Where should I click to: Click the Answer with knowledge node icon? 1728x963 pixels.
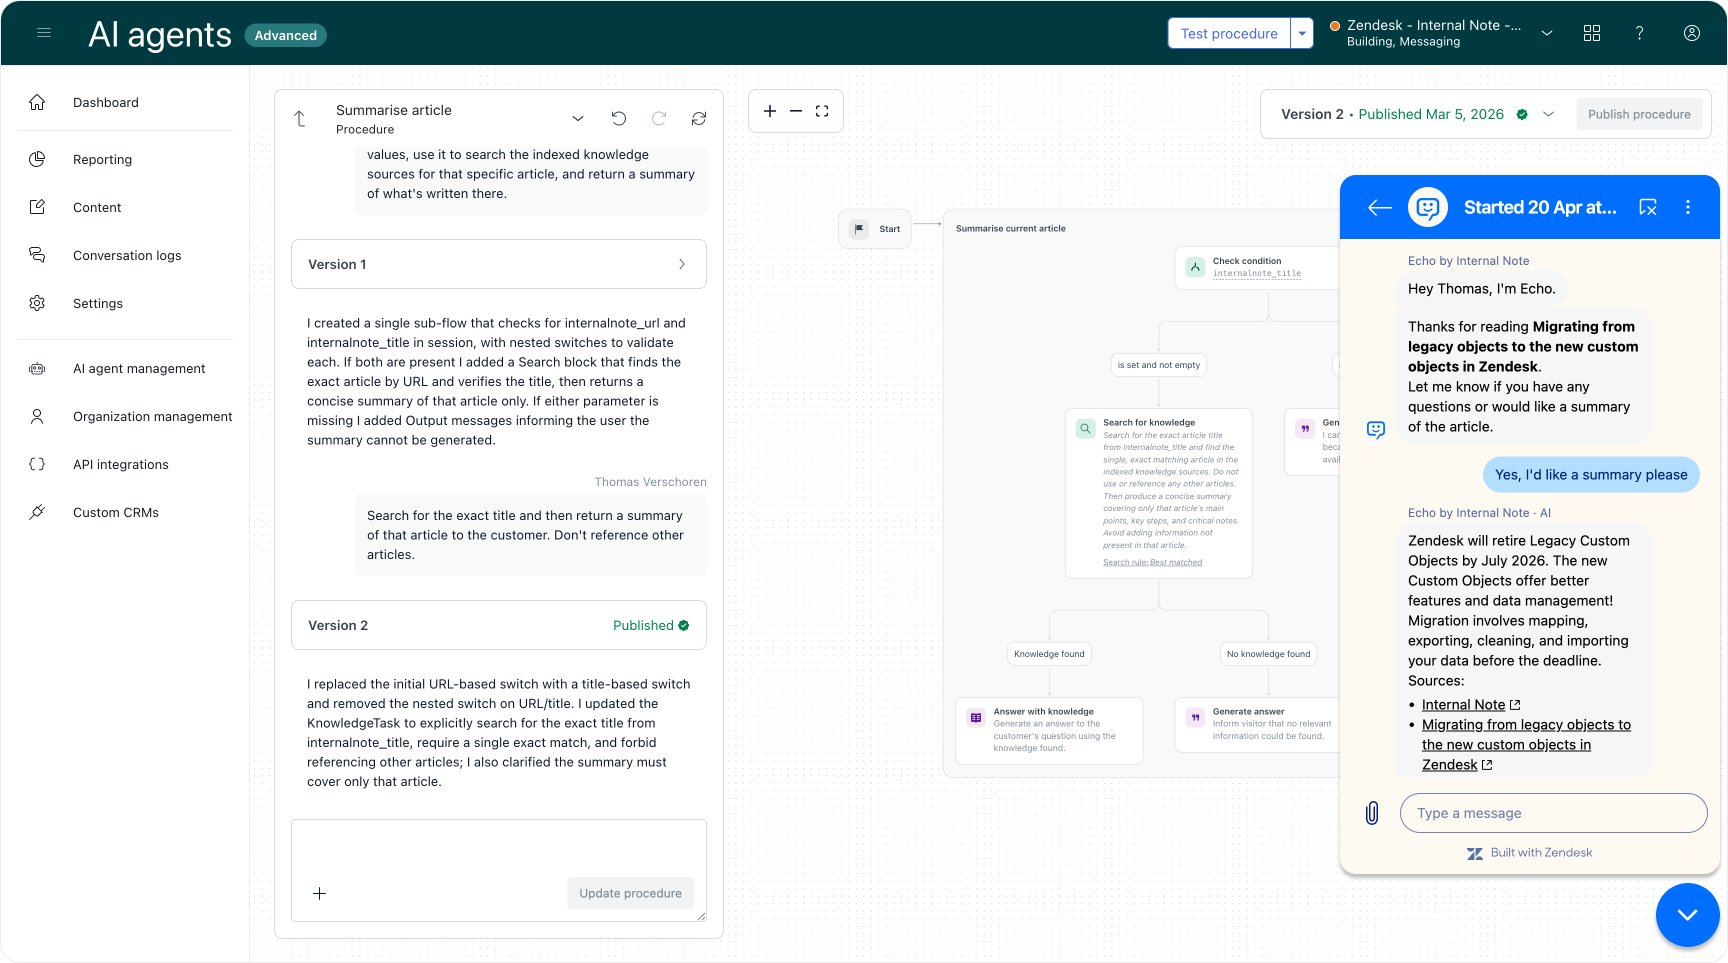(x=976, y=717)
